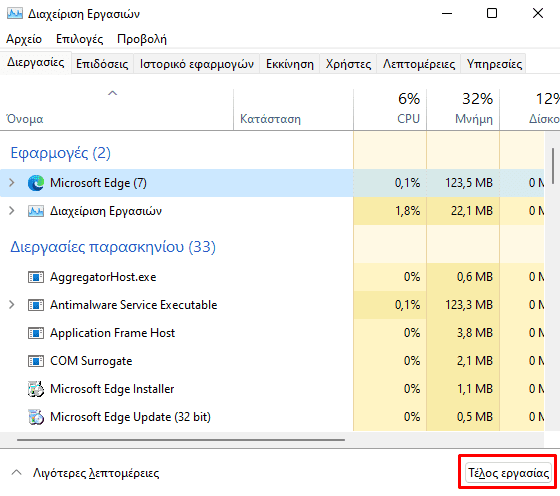Click the COM Surrogate process icon
This screenshot has height=496, width=560.
[x=36, y=361]
